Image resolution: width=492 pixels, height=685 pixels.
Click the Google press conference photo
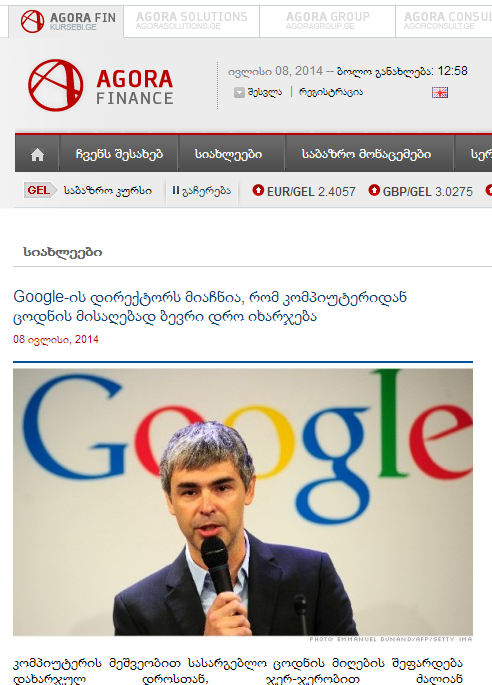(x=243, y=502)
